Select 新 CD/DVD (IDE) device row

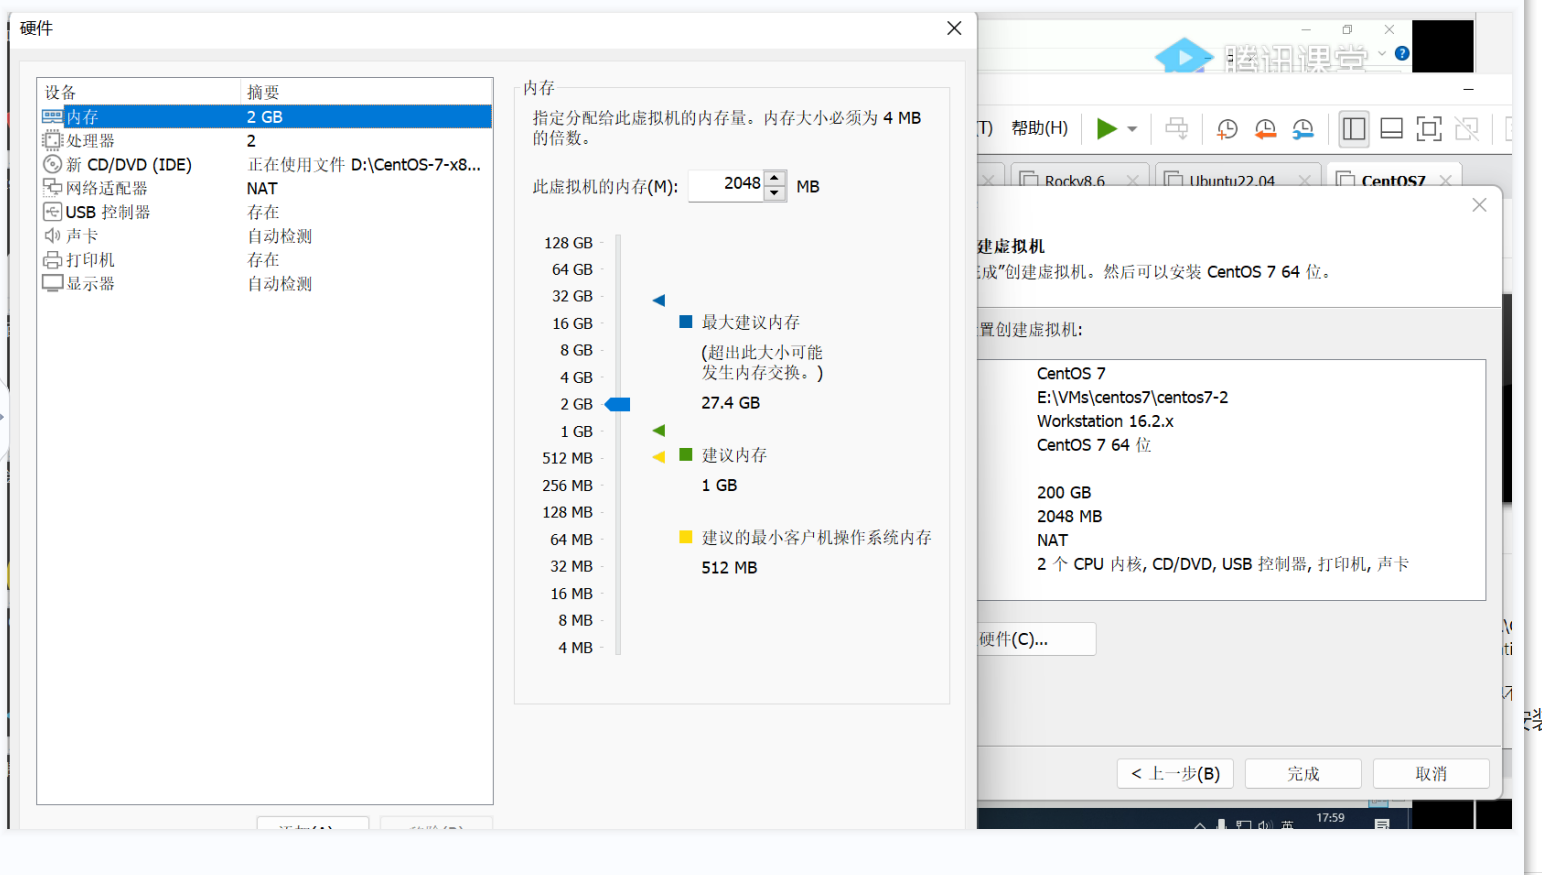265,164
